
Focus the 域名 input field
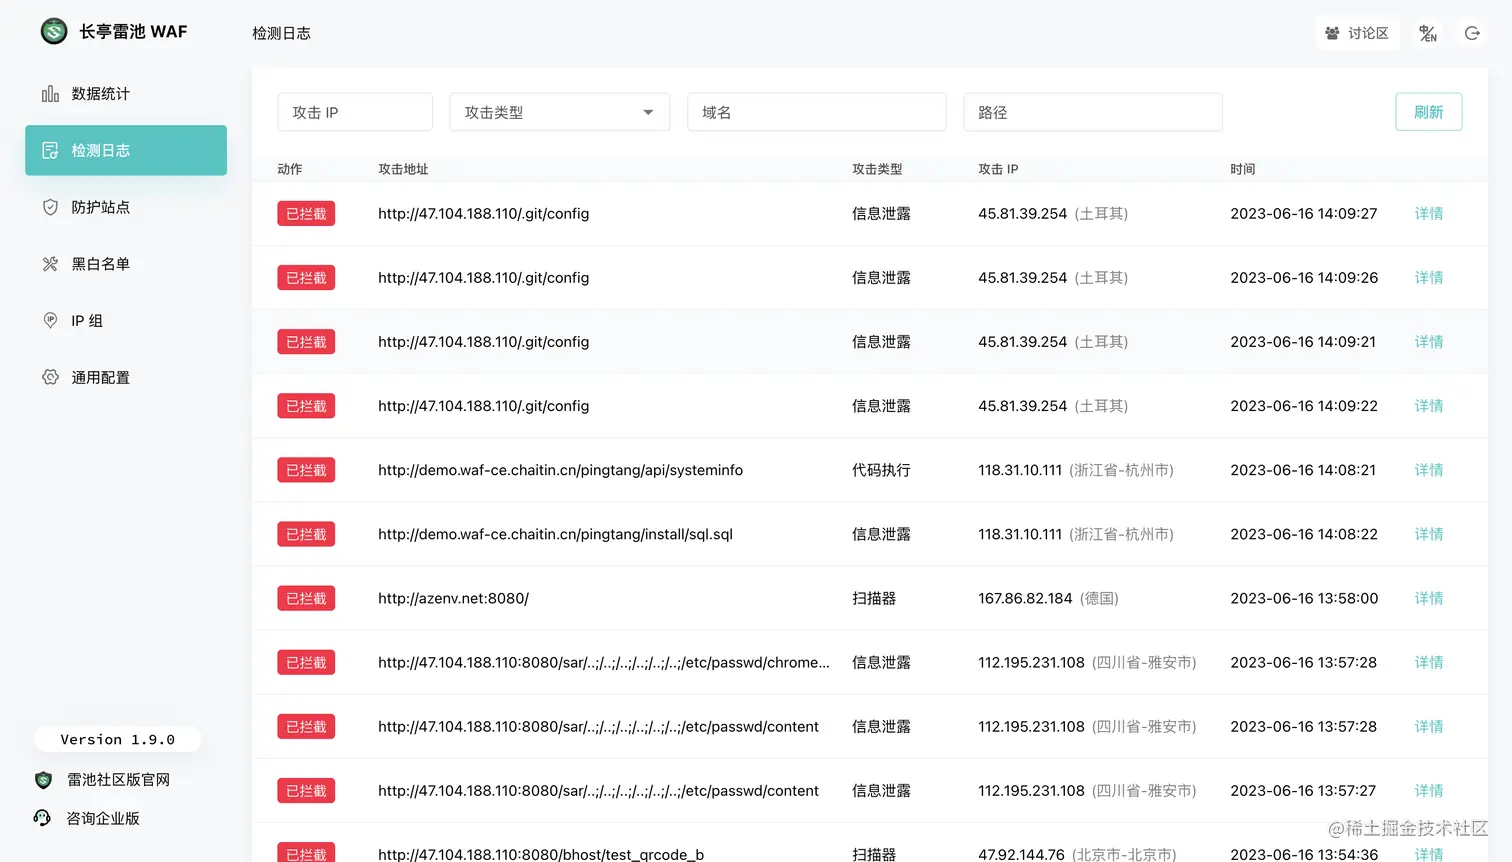point(817,112)
